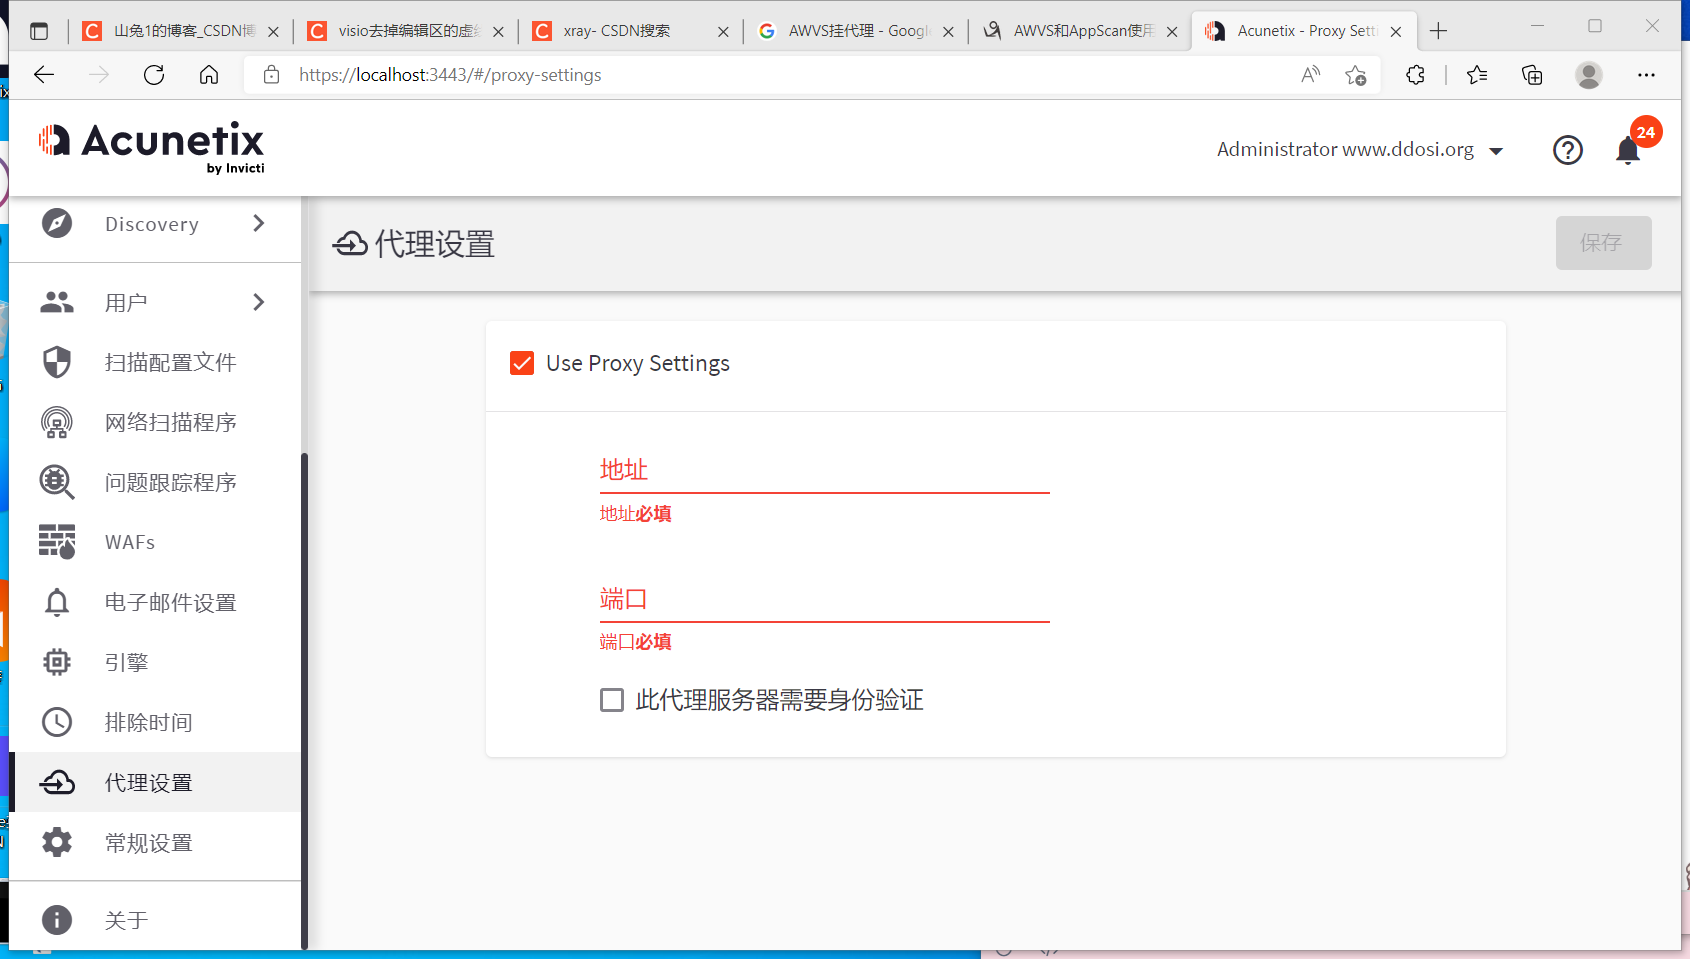Screen dimensions: 1690x959
Task: Switch to AWVS挂代理 Google tab
Action: point(855,31)
